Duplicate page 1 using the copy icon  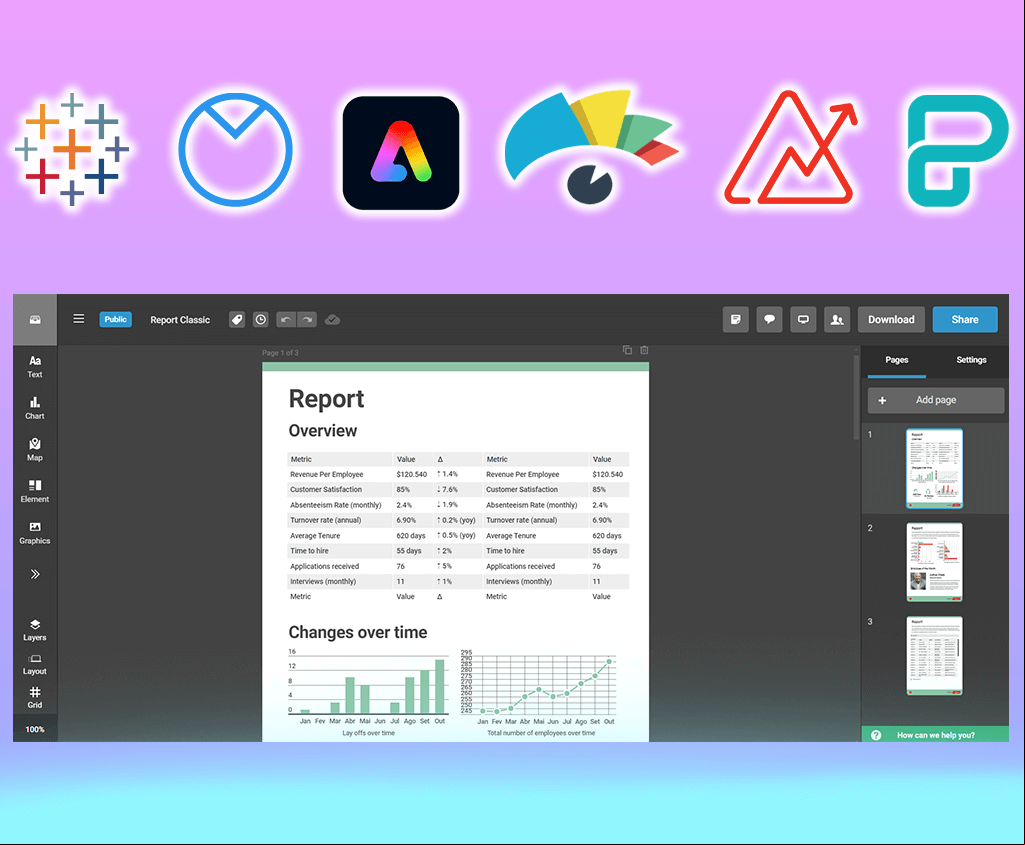[628, 350]
